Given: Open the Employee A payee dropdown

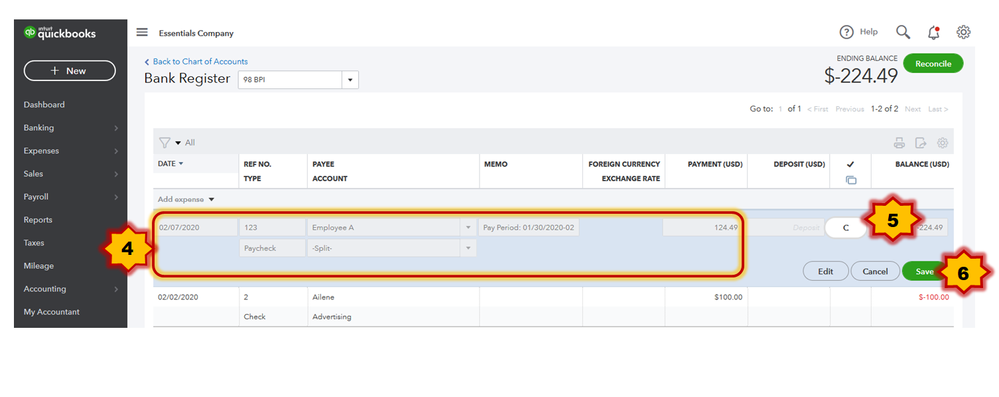Looking at the screenshot, I should (468, 227).
